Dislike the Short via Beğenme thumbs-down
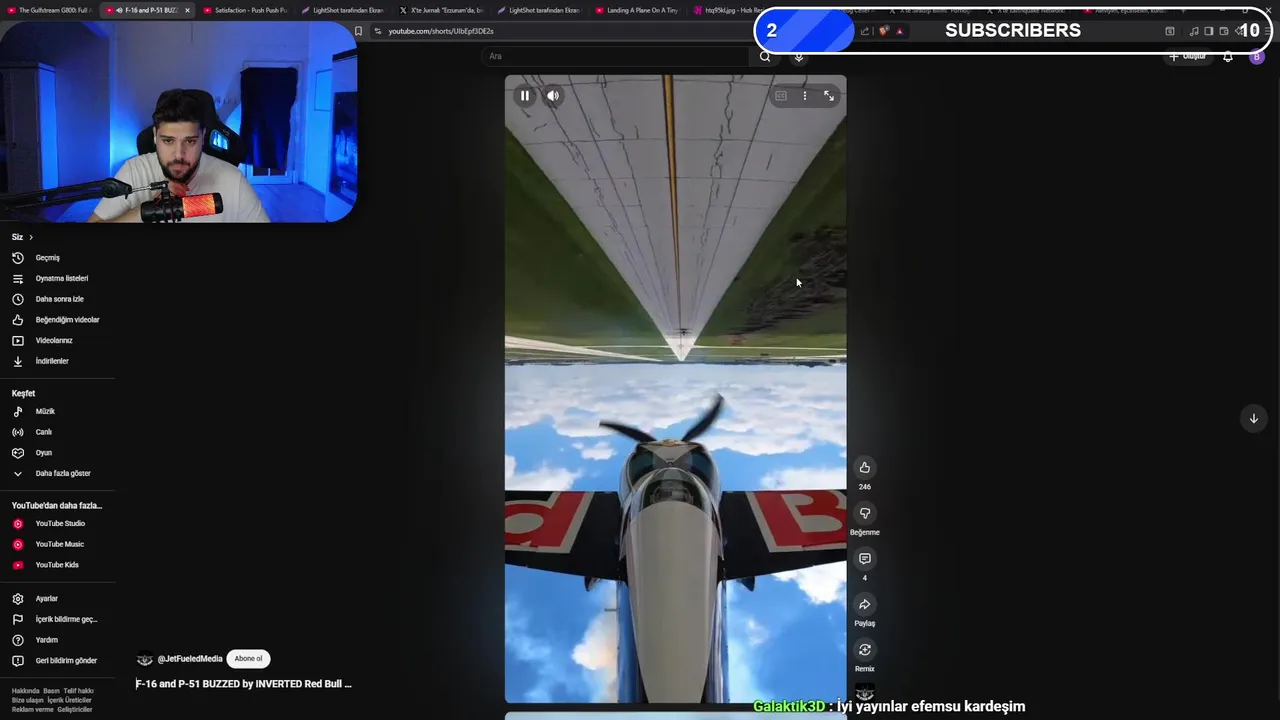1280x720 pixels. click(865, 513)
